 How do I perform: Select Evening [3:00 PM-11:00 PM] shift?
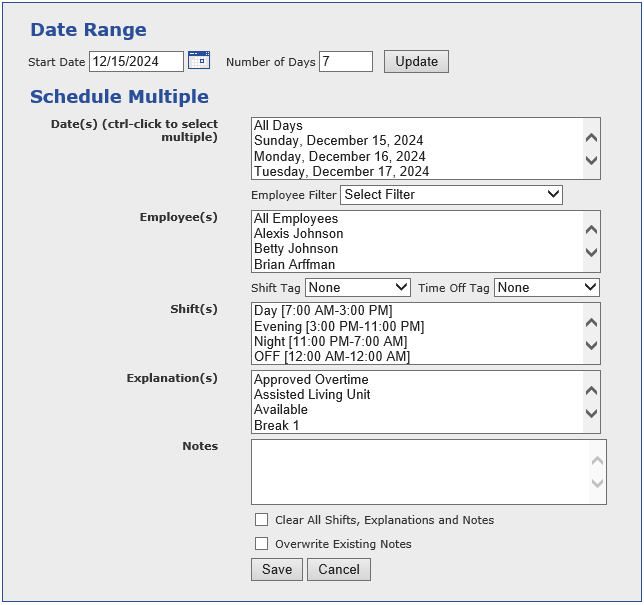(x=417, y=327)
